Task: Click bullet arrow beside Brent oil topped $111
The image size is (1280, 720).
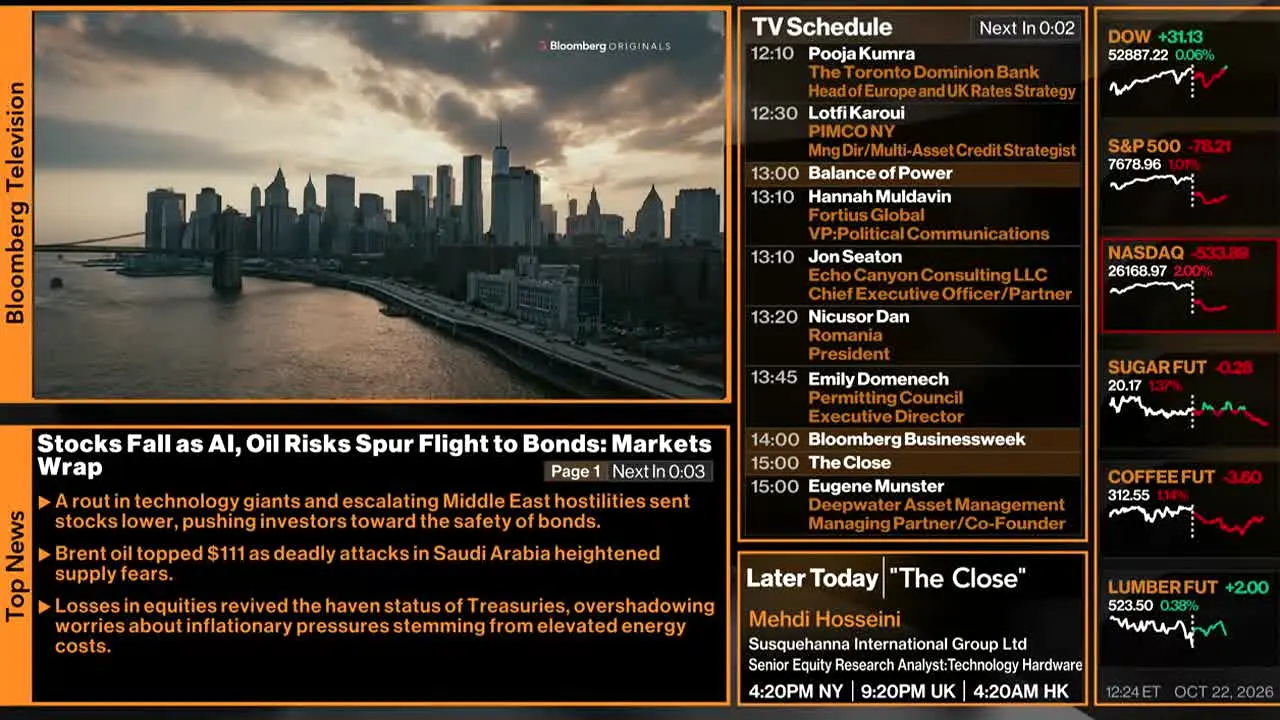Action: (x=44, y=554)
